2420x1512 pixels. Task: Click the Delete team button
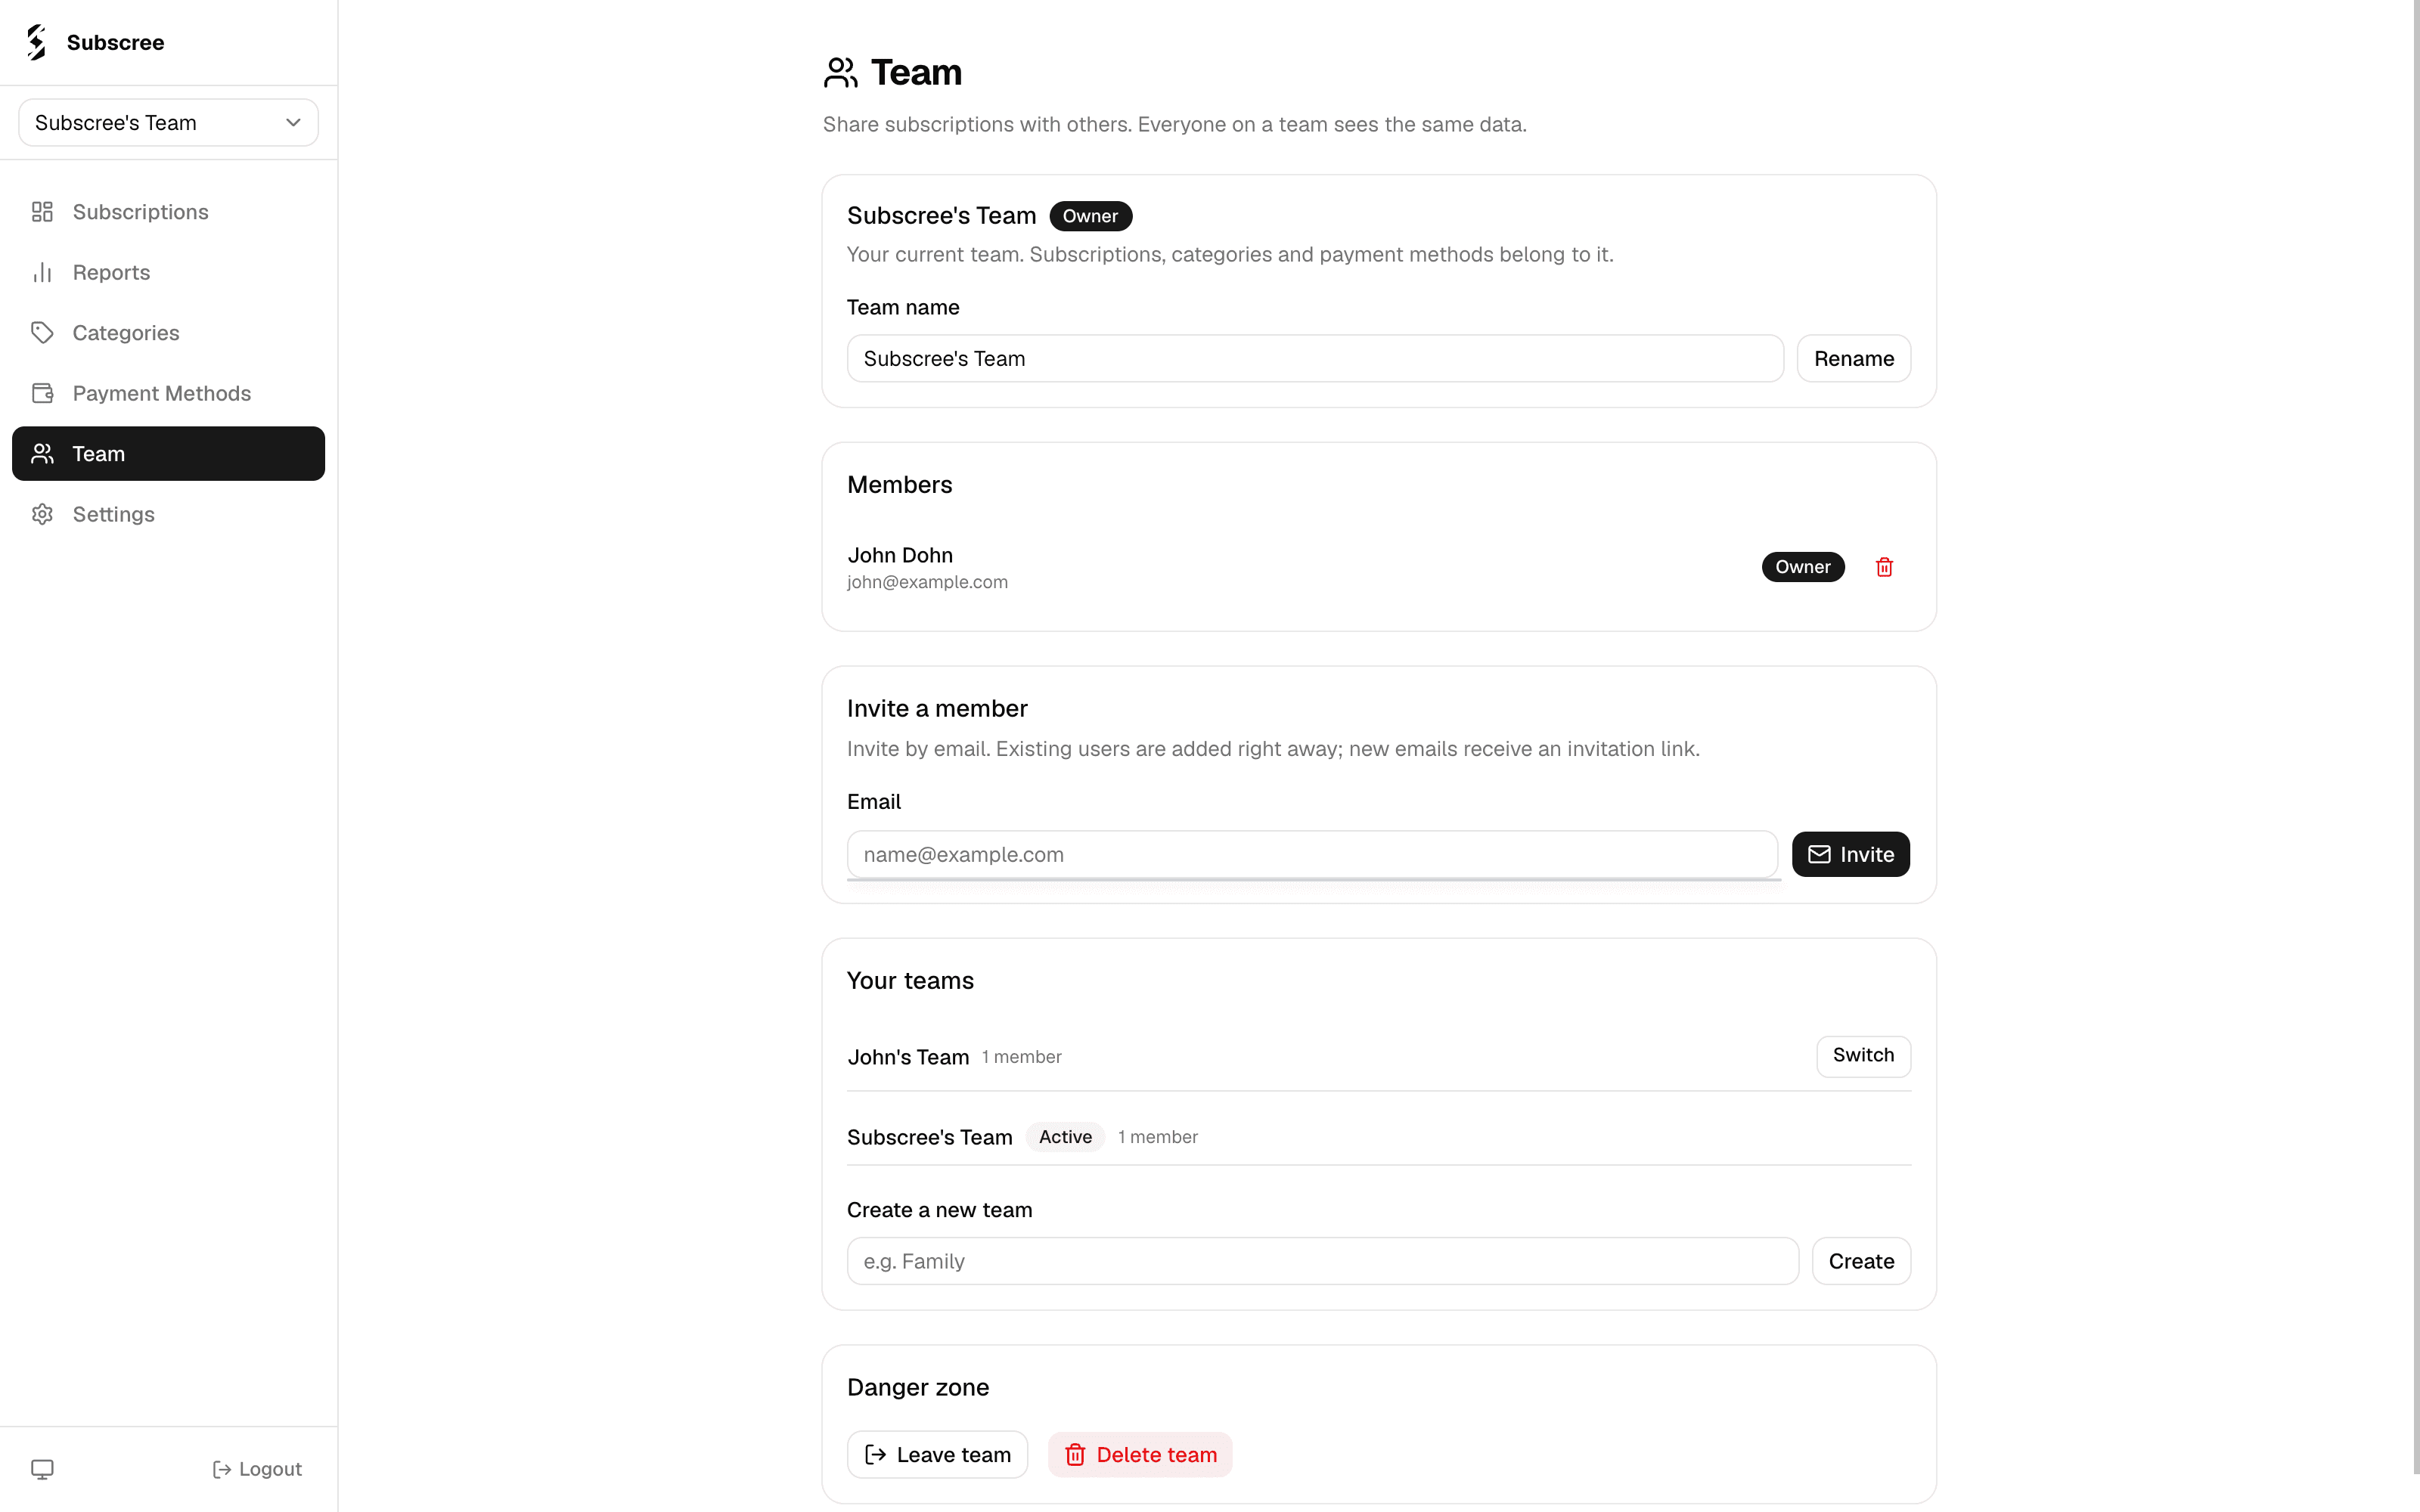point(1140,1454)
